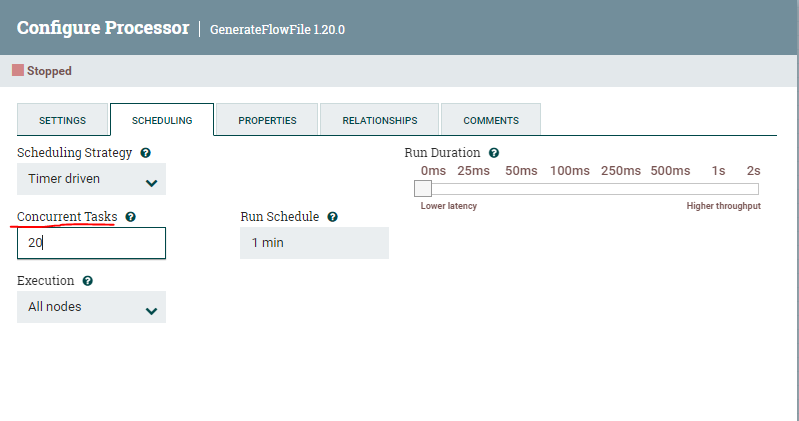The height and width of the screenshot is (421, 799).
Task: Click the Configure Processor title
Action: click(x=103, y=28)
